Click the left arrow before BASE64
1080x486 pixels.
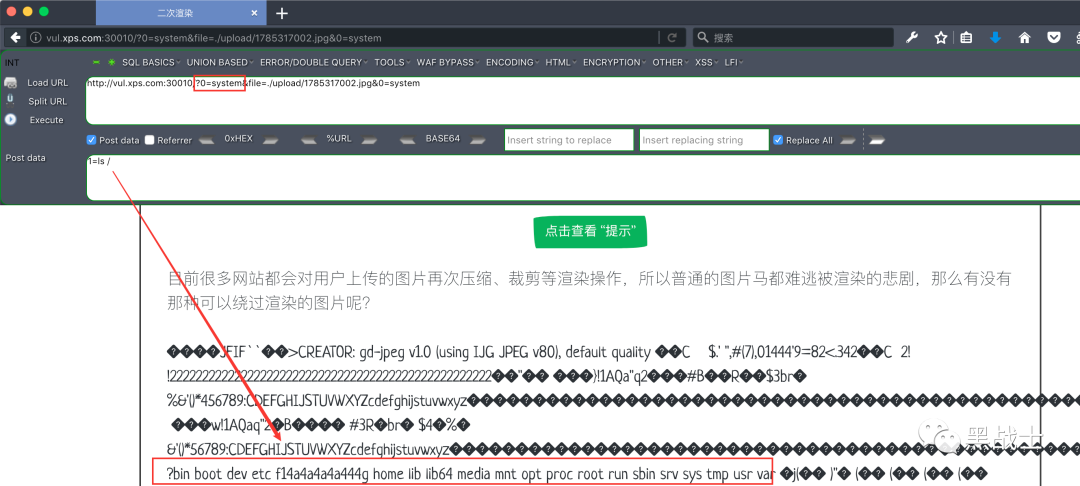407,140
